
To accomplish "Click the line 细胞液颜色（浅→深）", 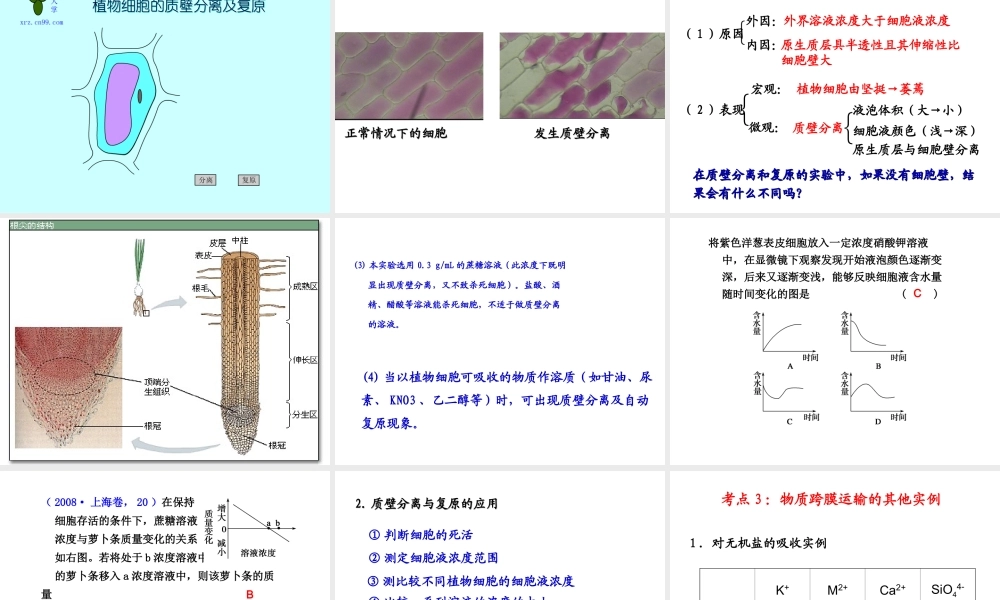I will [x=915, y=131].
